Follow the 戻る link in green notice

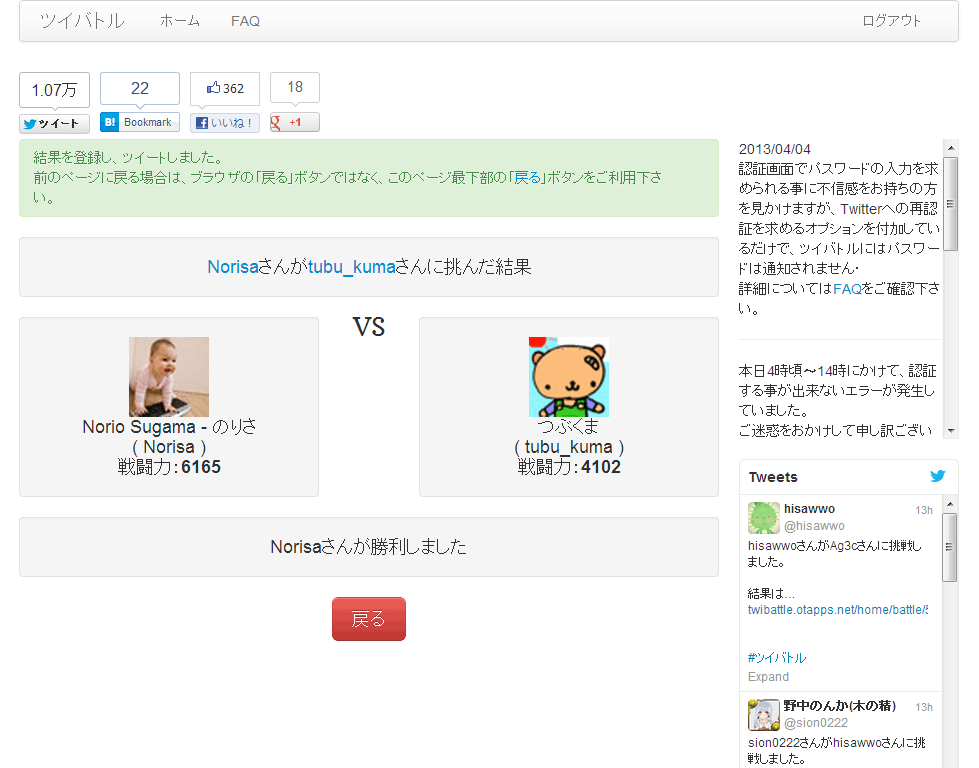[x=528, y=177]
